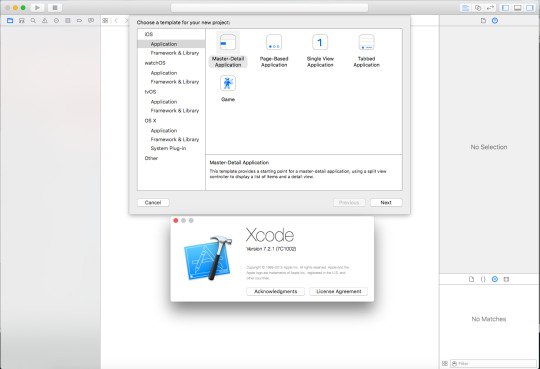This screenshot has height=369, width=540.
Task: Select Single View Application template
Action: point(320,50)
